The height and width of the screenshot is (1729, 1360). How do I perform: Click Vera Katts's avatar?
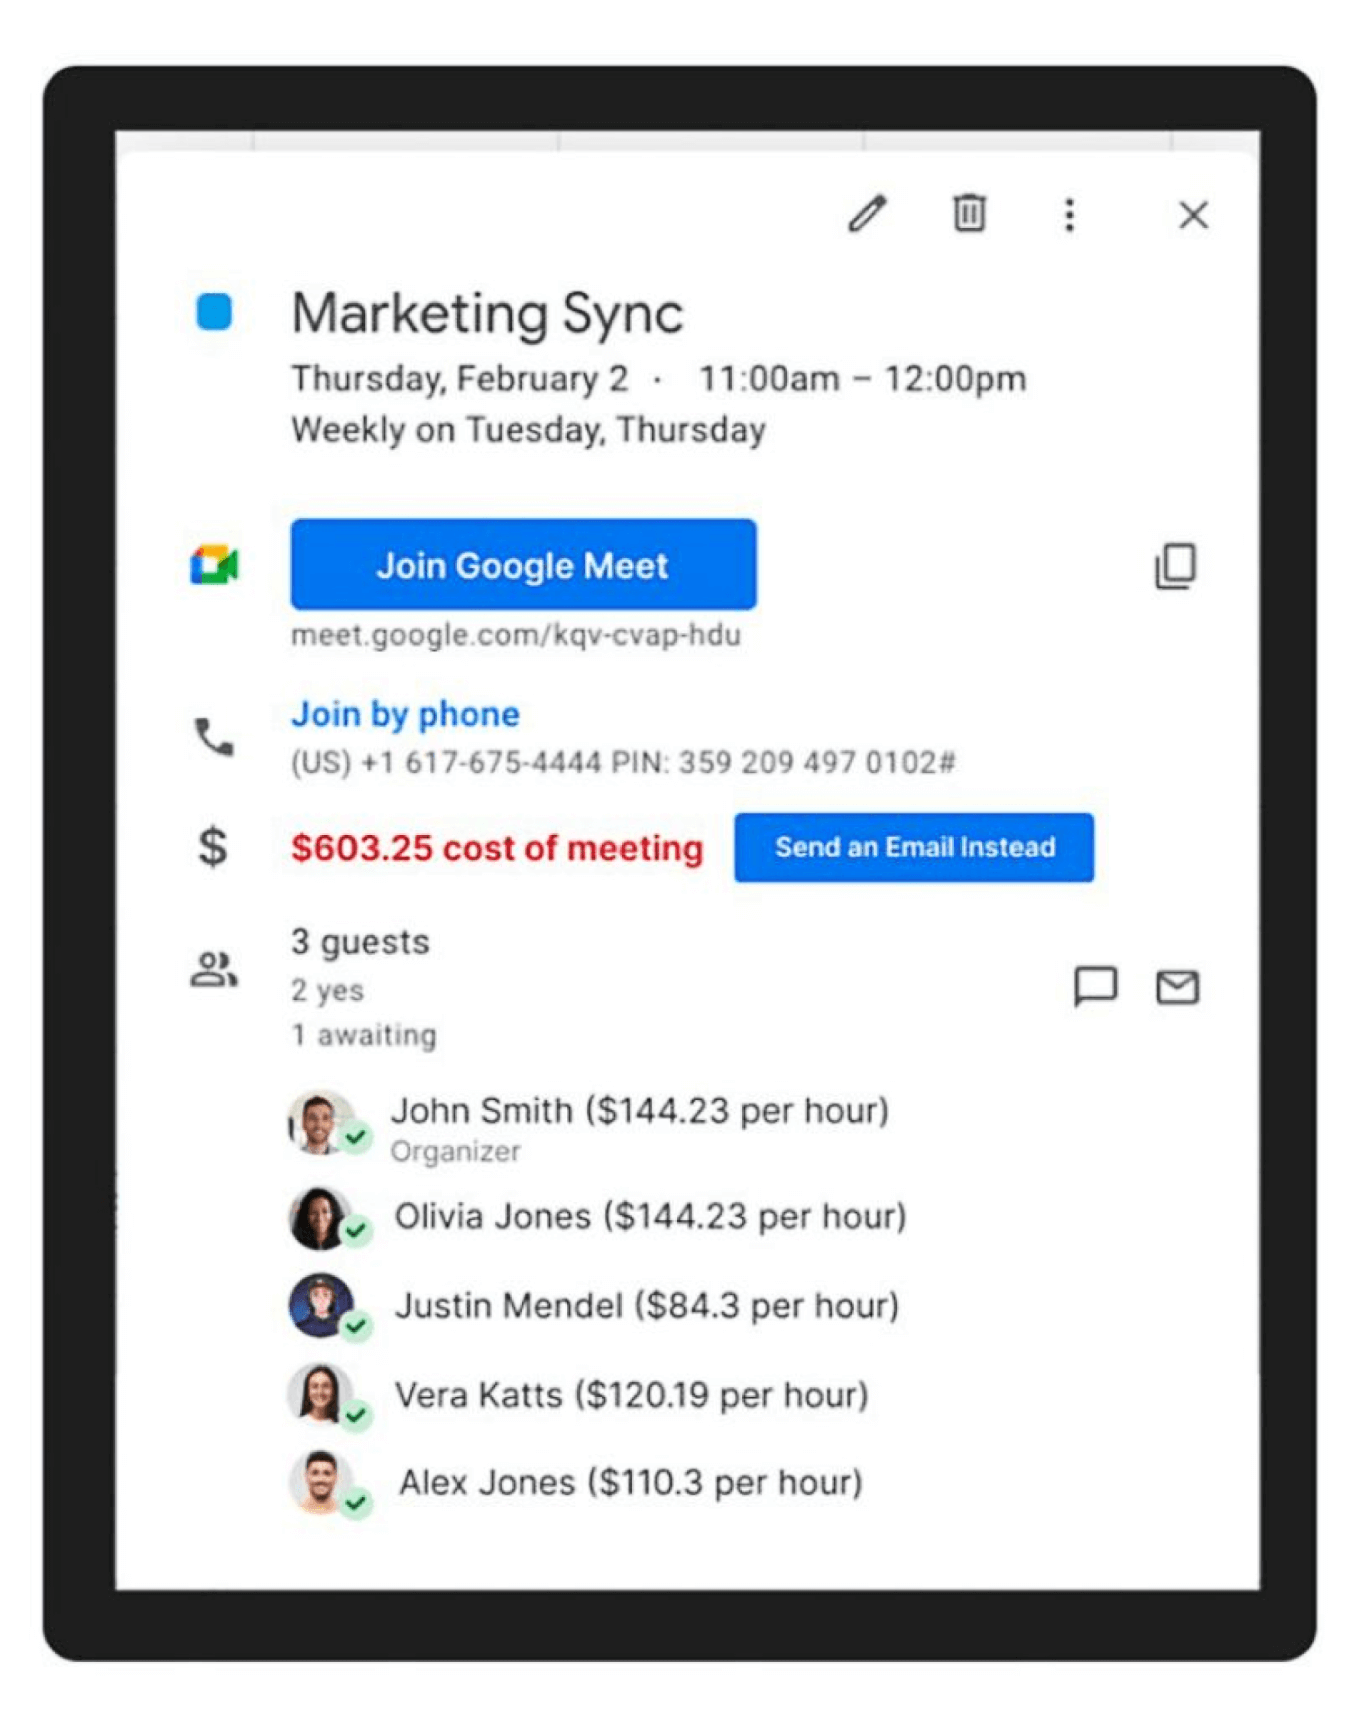click(320, 1393)
